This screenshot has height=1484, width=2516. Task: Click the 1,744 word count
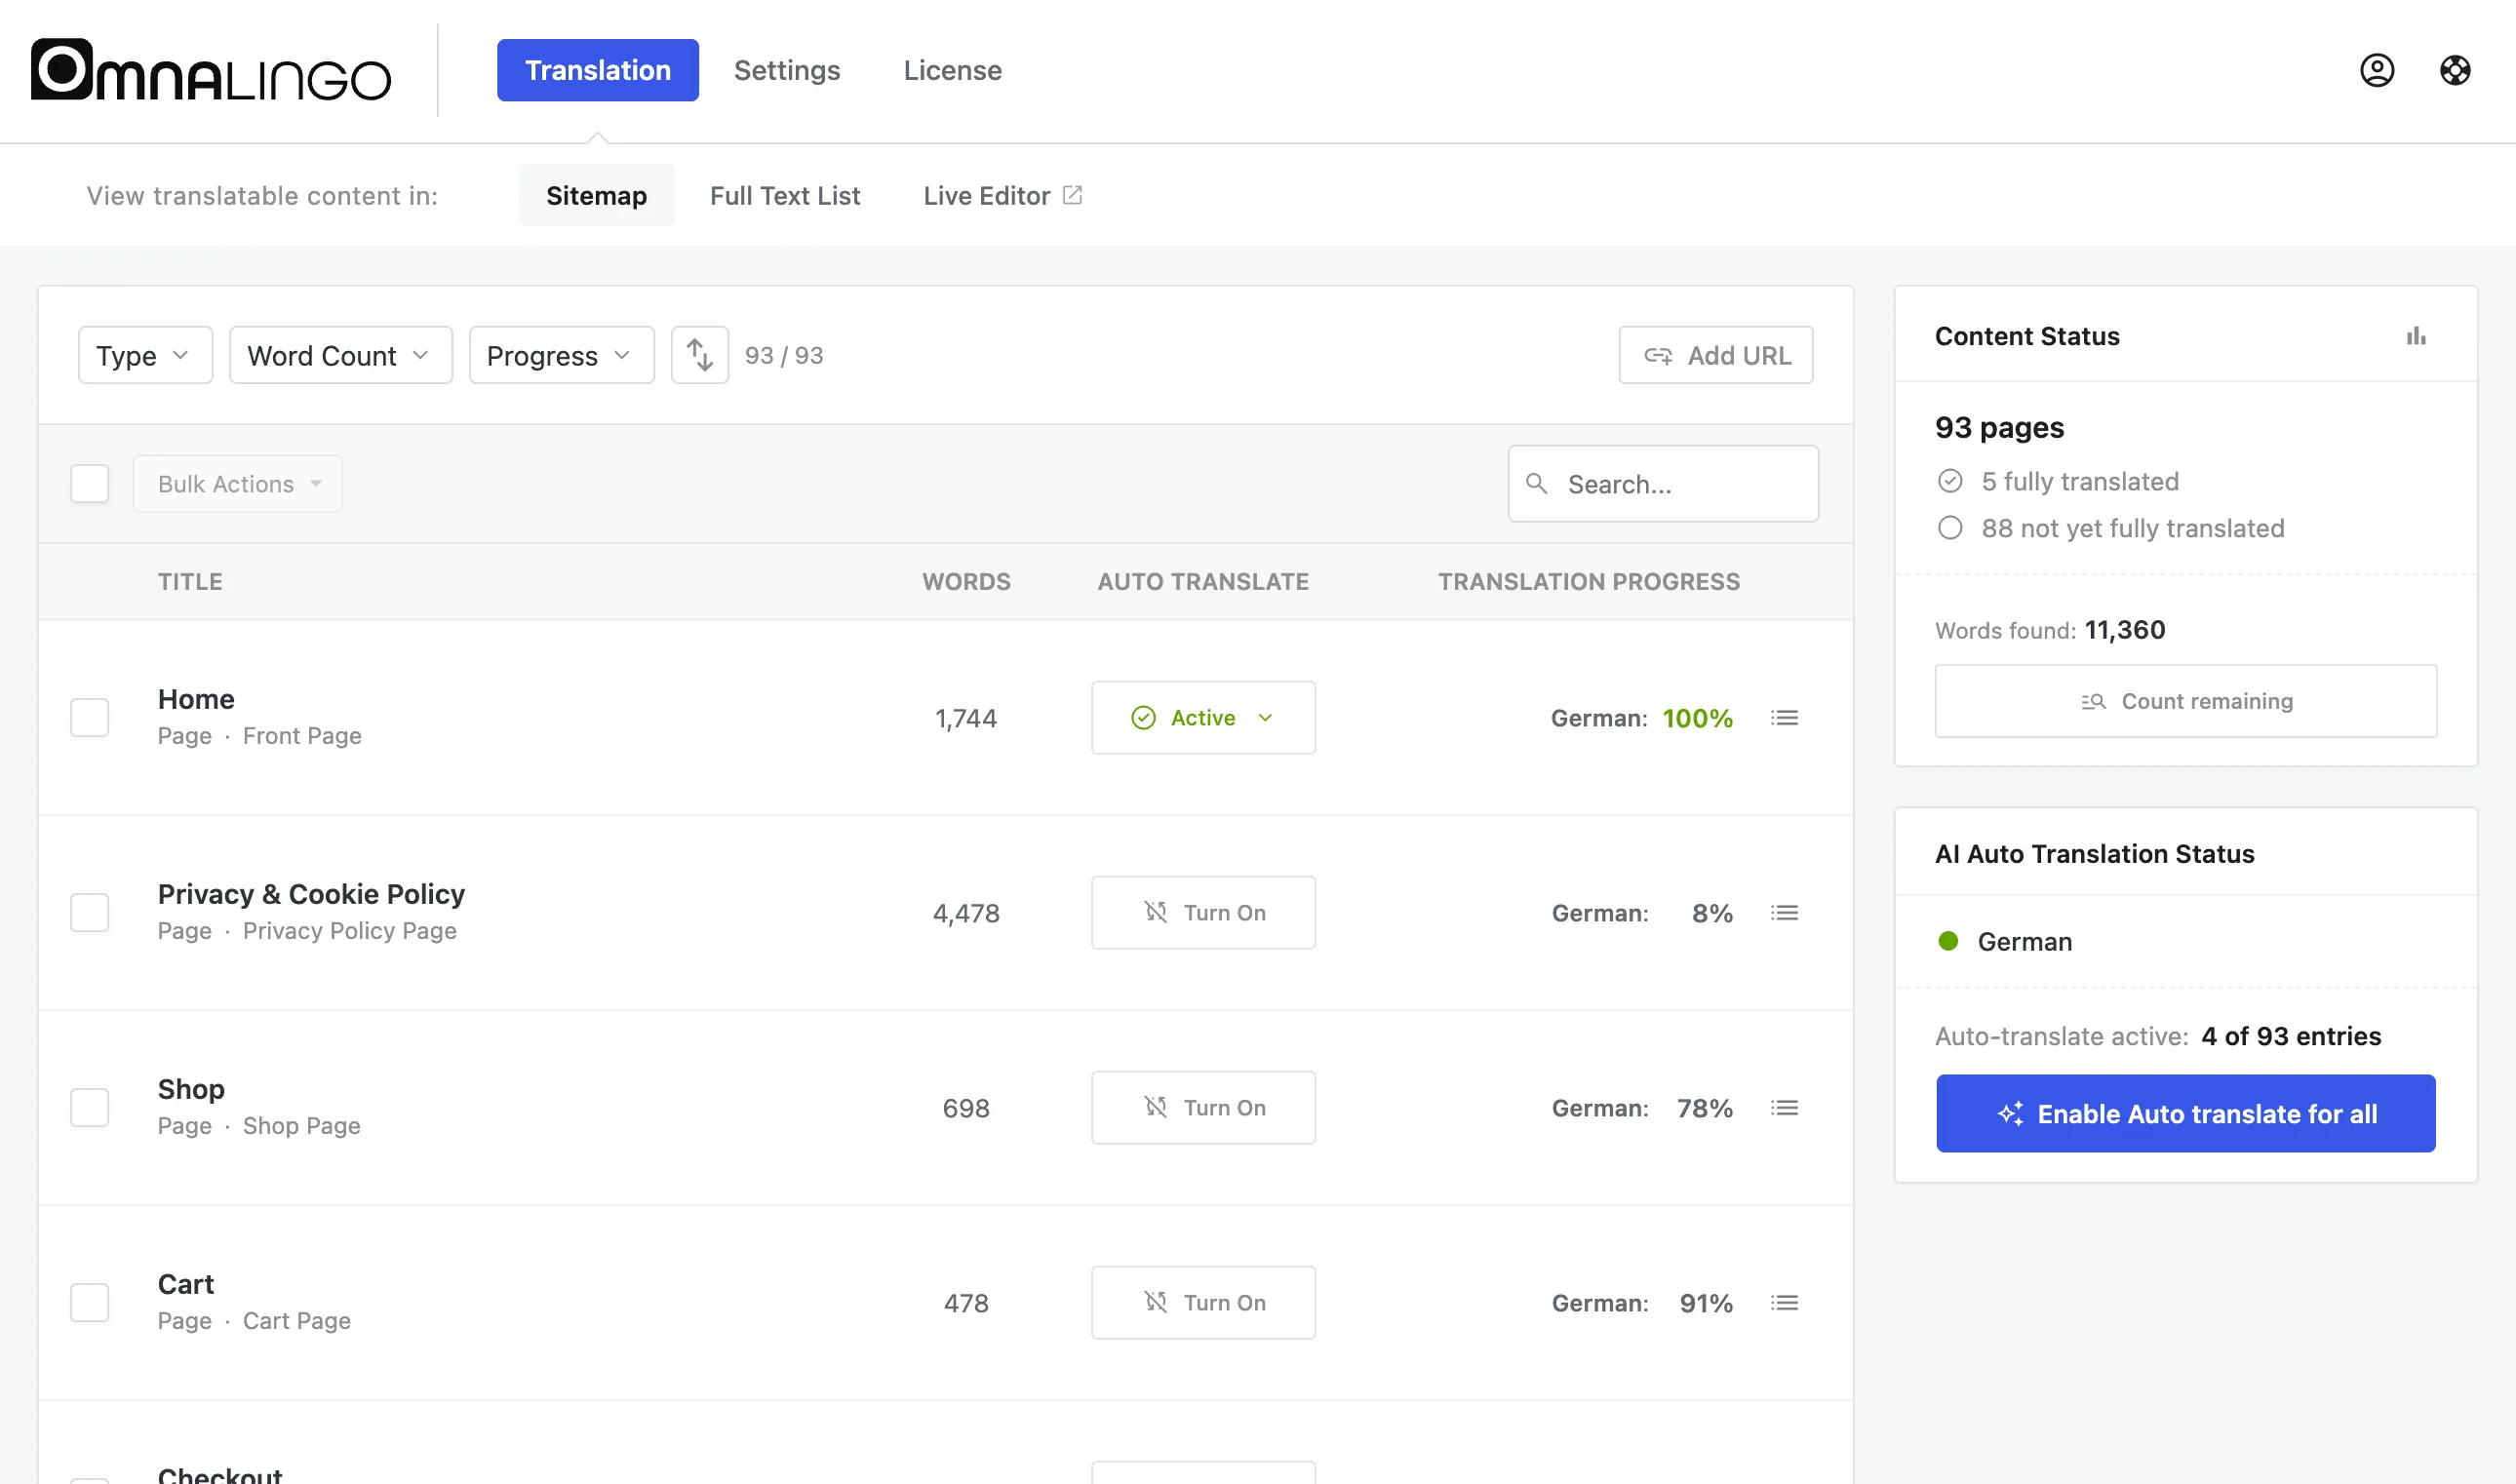coord(966,718)
